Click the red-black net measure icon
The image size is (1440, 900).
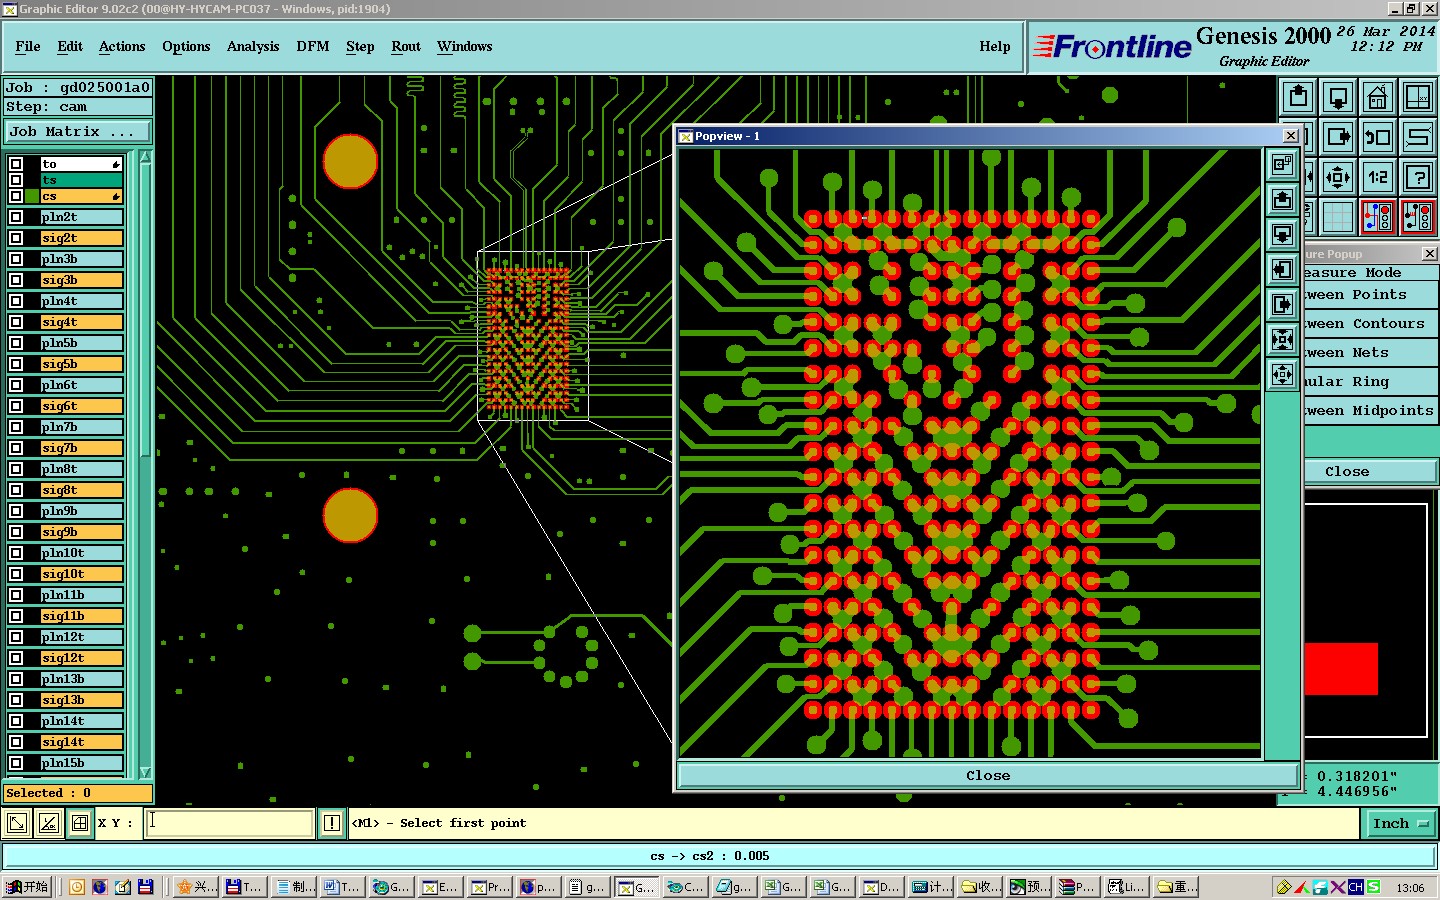pos(1418,216)
